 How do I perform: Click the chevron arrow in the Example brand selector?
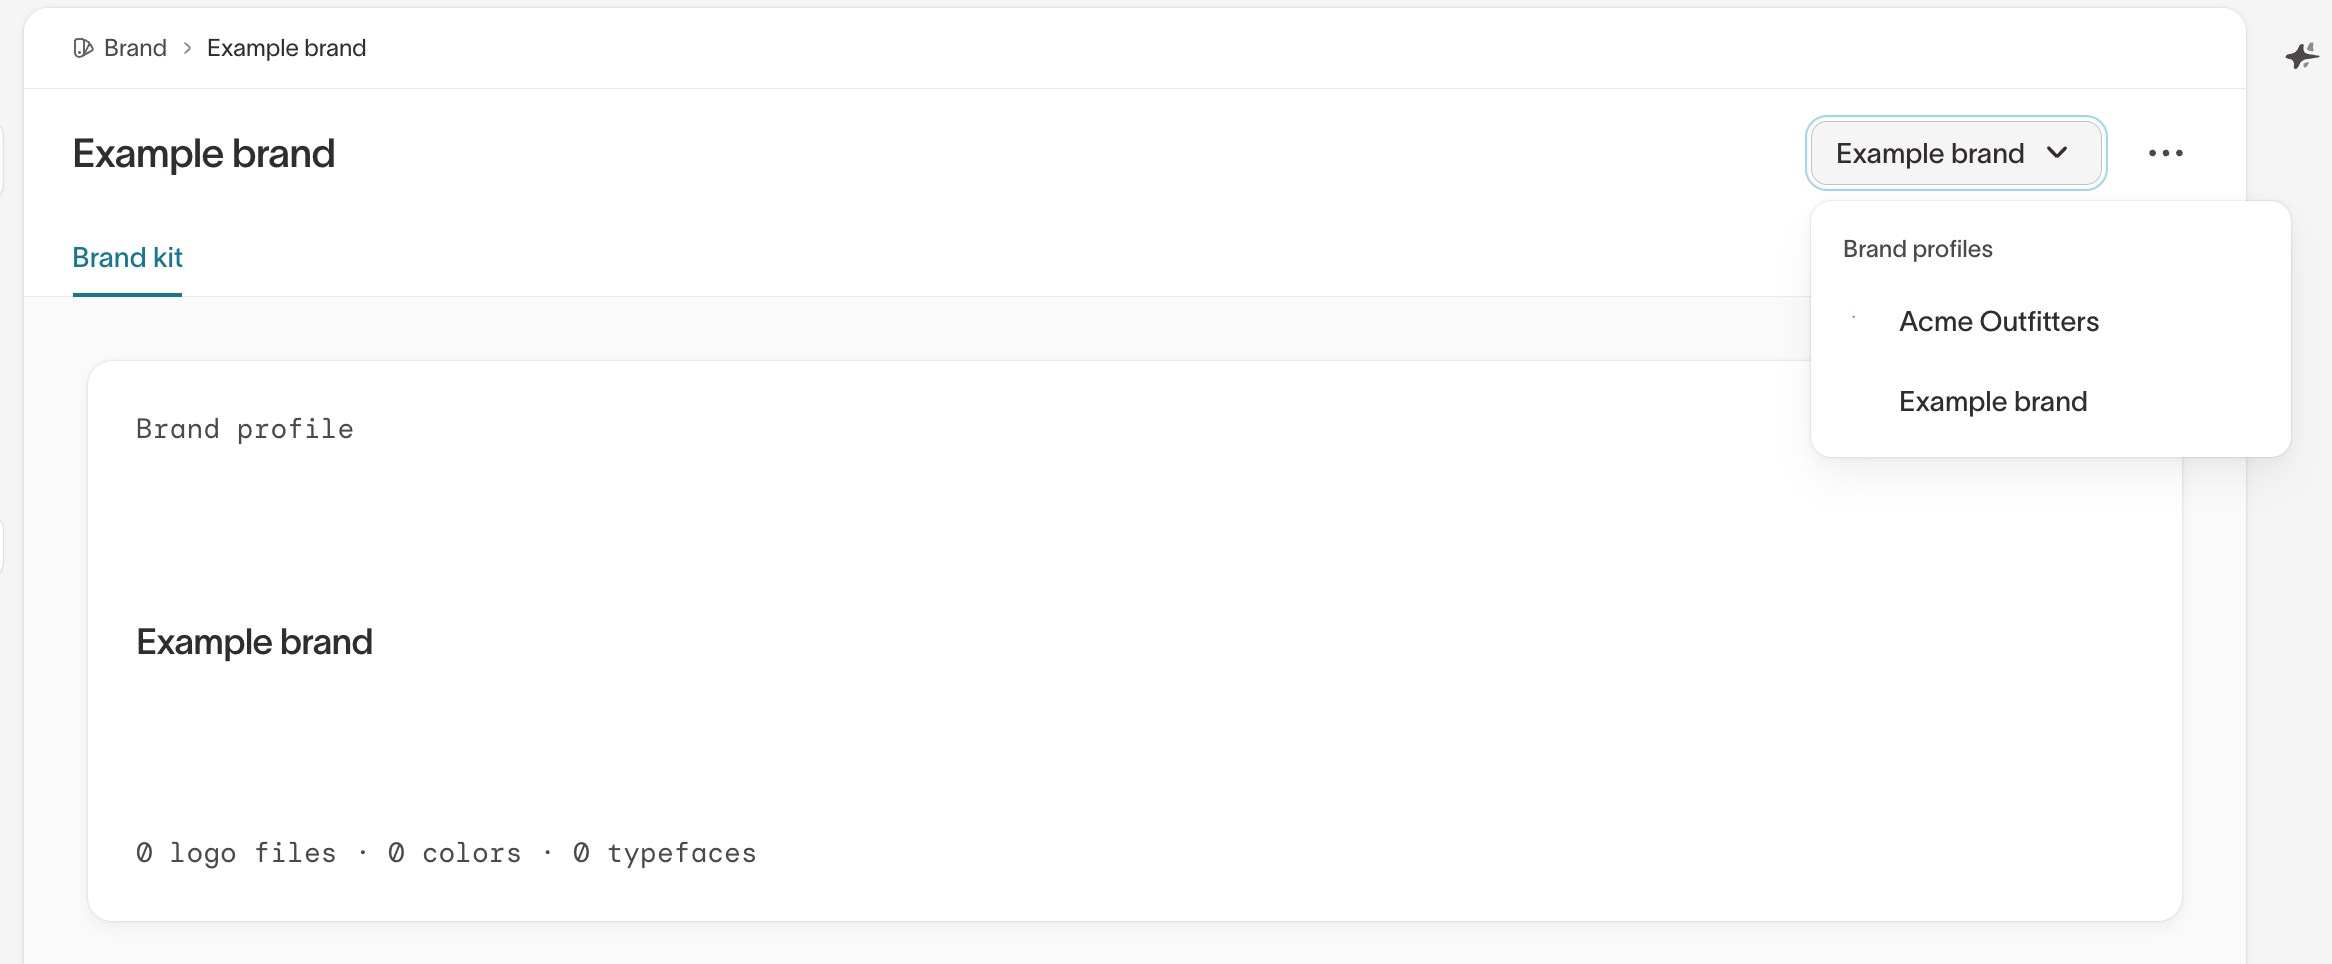pos(2057,153)
